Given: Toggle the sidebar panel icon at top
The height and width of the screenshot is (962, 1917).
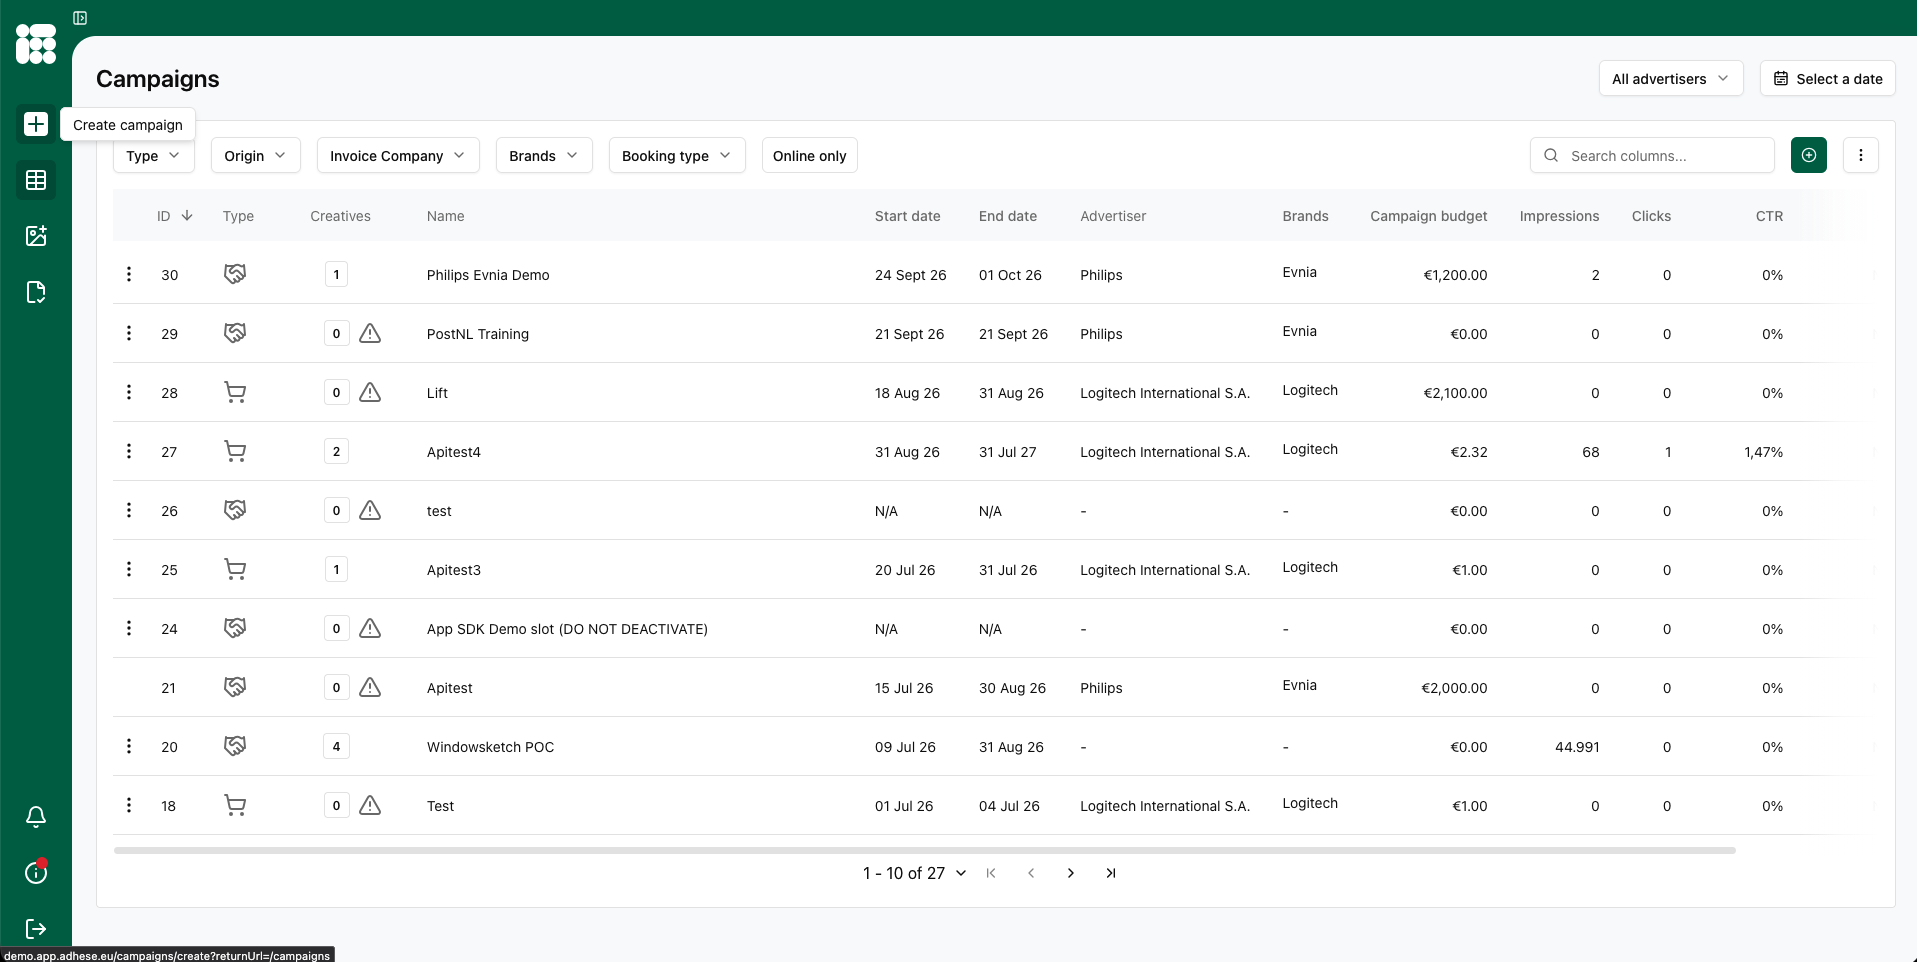Looking at the screenshot, I should click(x=80, y=18).
